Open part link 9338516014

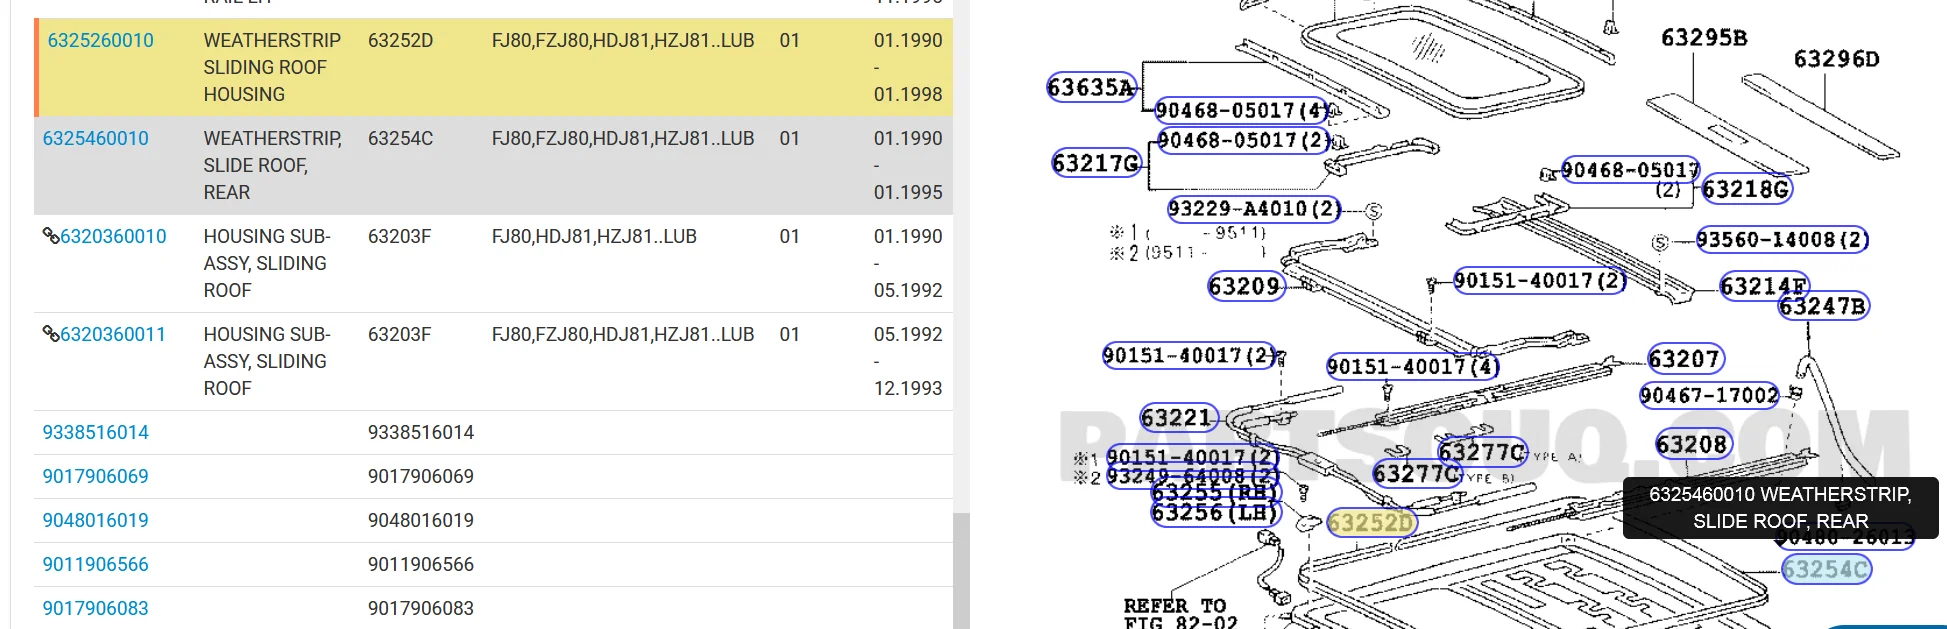95,433
